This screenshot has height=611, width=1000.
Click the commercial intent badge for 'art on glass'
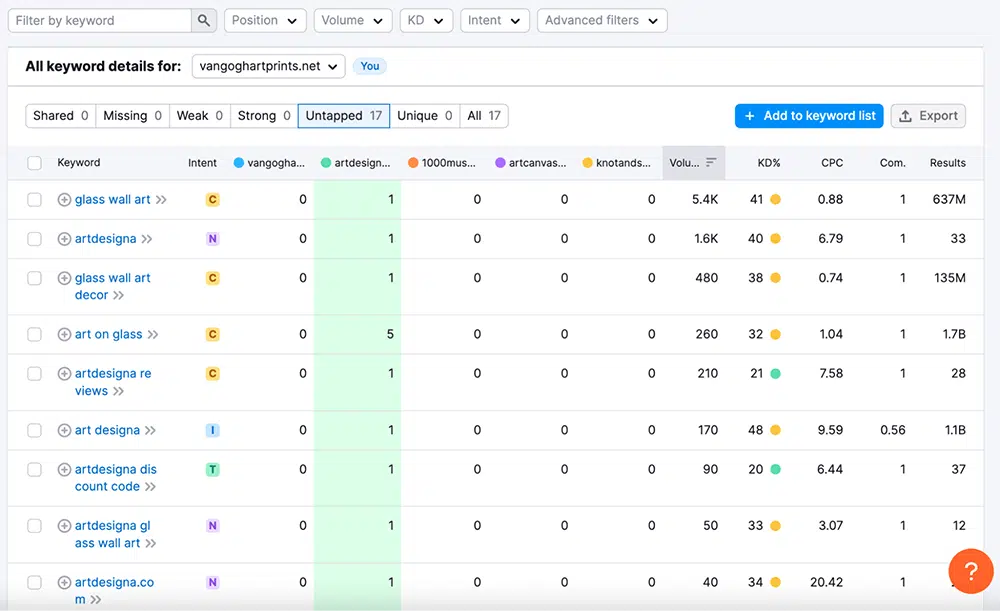[x=212, y=334]
